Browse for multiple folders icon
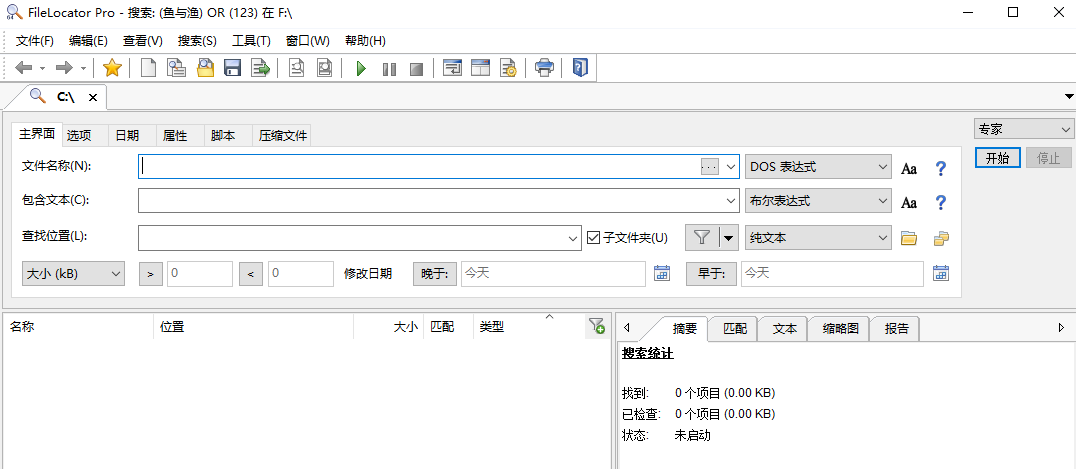The width and height of the screenshot is (1076, 469). point(941,238)
